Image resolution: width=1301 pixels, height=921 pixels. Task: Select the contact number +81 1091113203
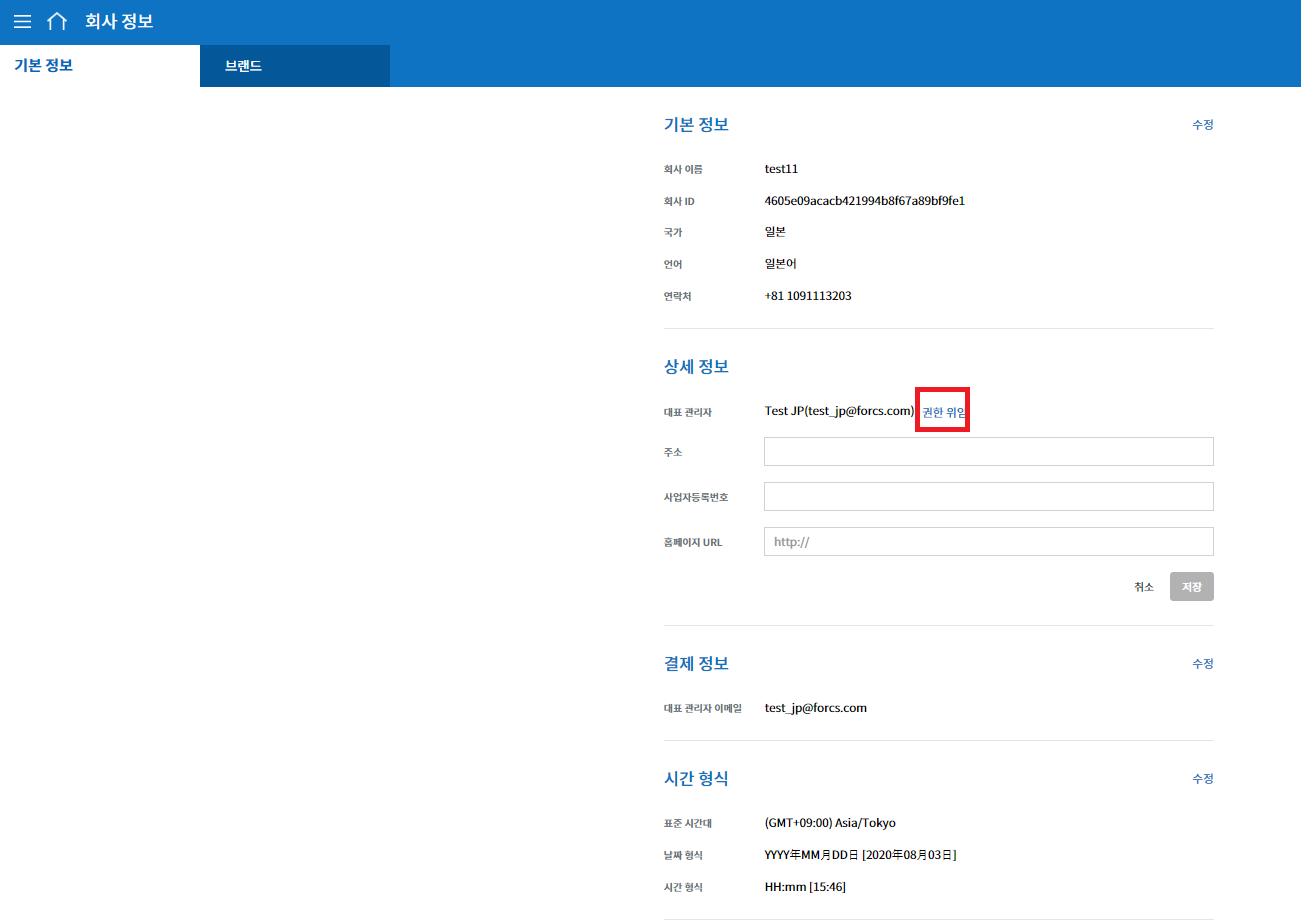(808, 296)
